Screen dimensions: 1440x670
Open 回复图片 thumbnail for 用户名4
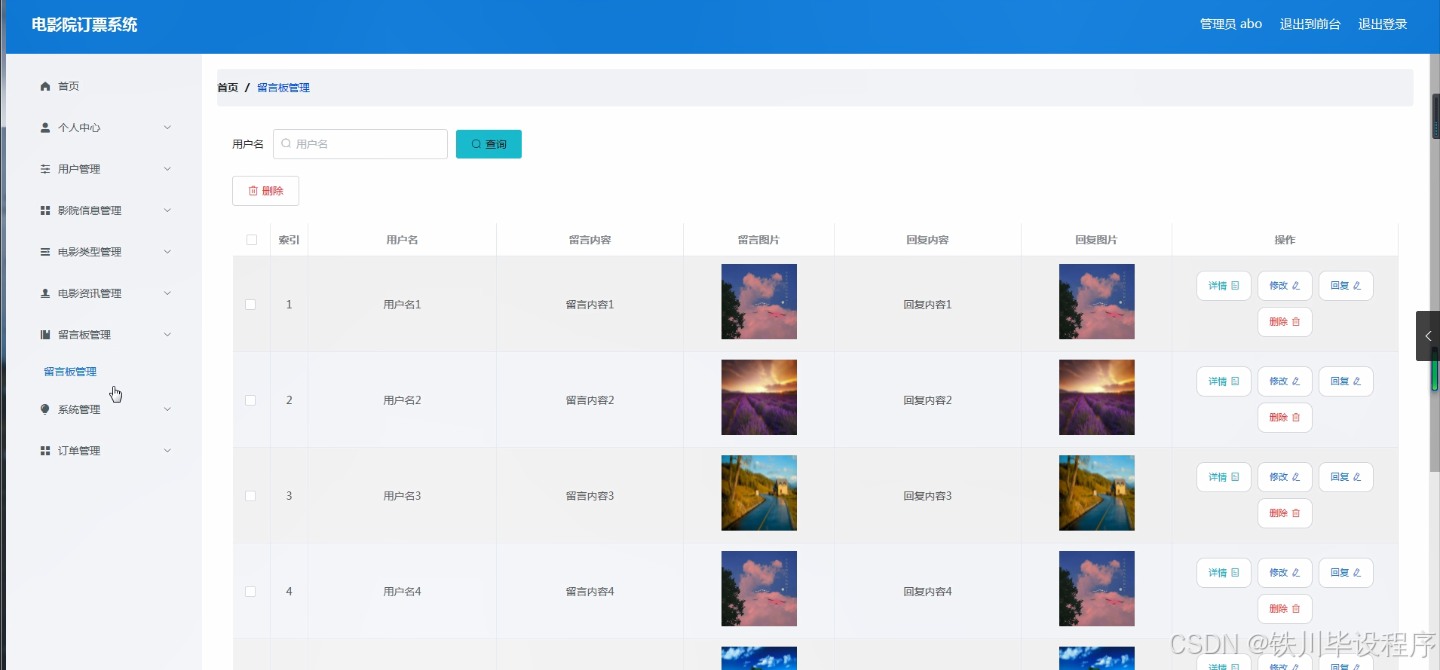coord(1097,589)
